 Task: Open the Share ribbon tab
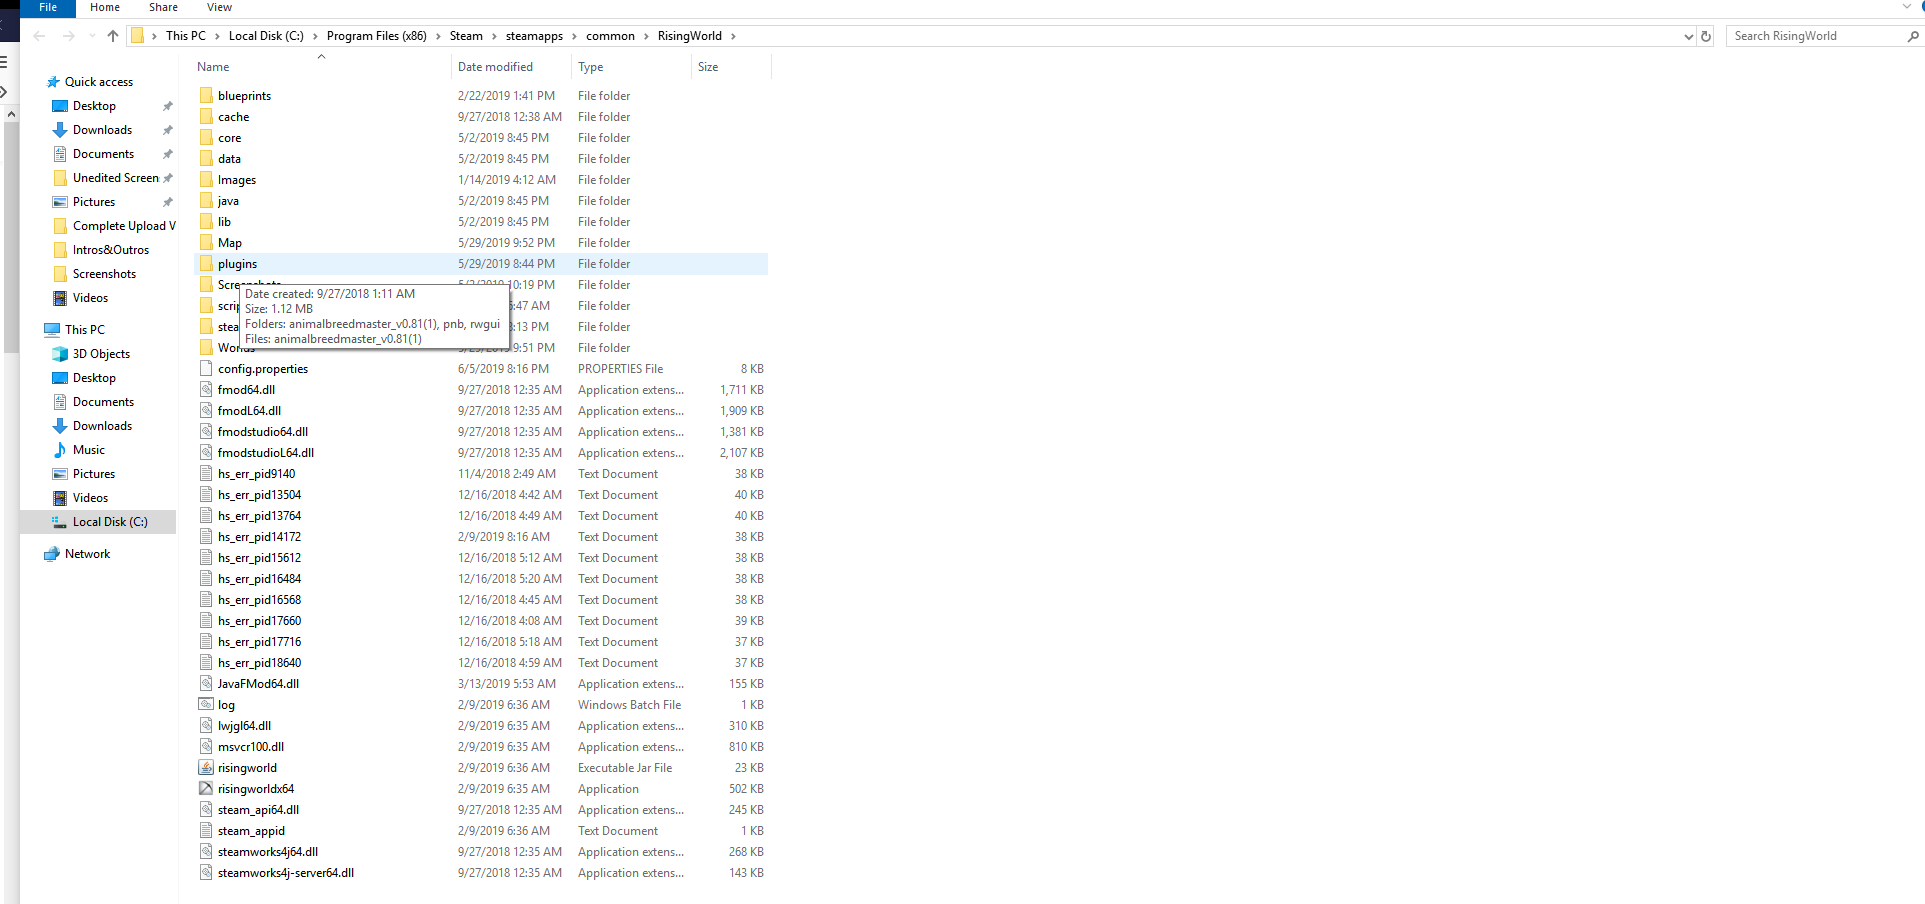click(x=163, y=7)
